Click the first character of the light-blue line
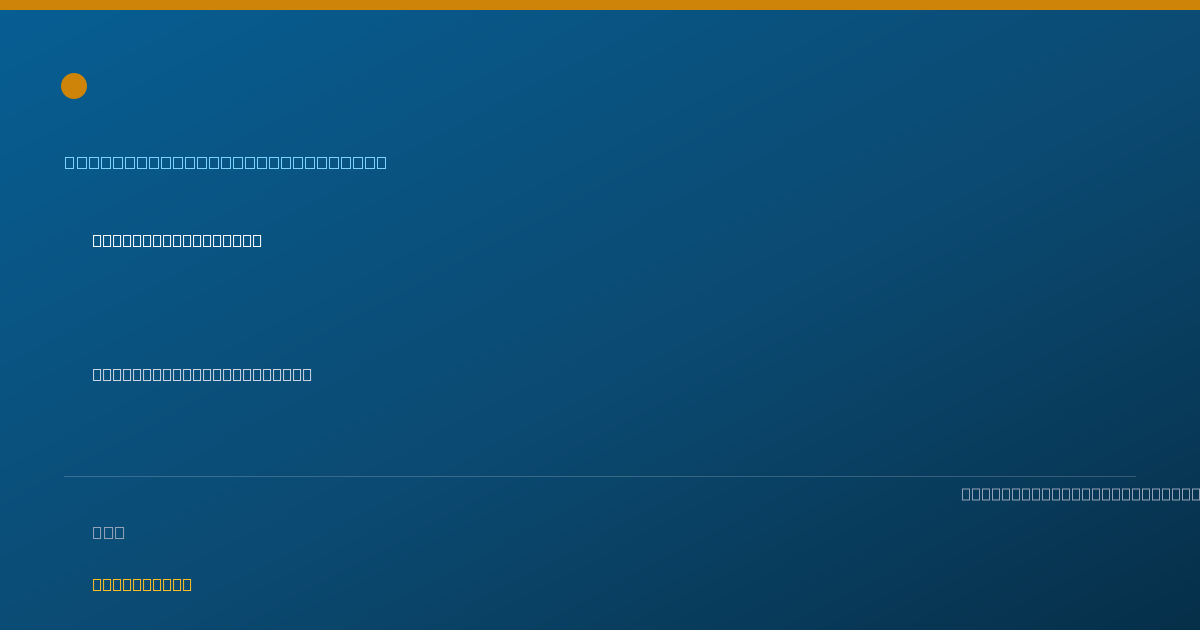Viewport: 1200px width, 630px height. (x=70, y=162)
